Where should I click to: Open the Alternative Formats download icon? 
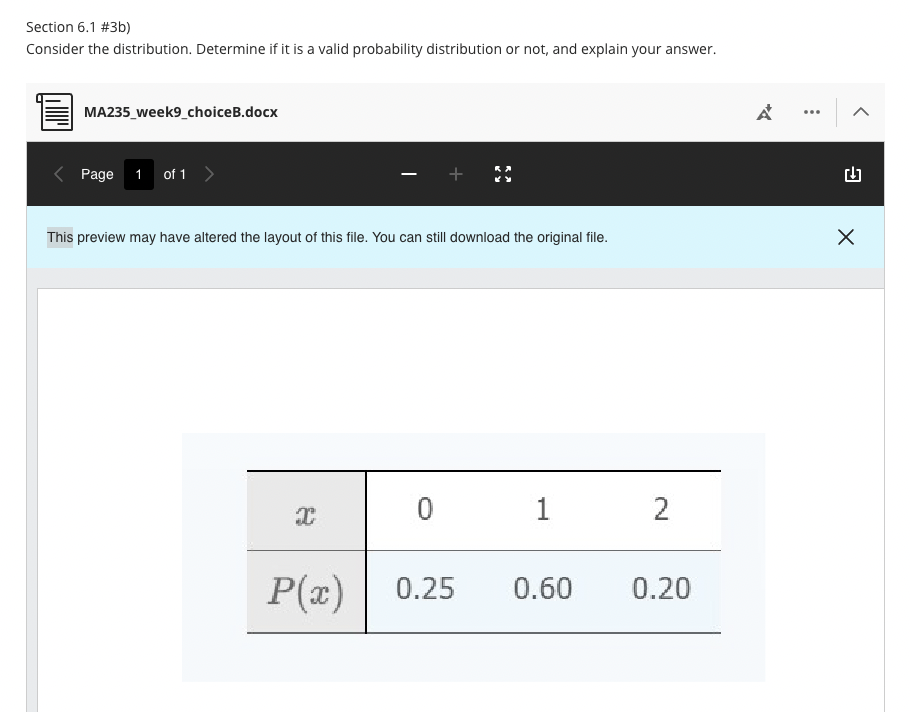click(765, 112)
